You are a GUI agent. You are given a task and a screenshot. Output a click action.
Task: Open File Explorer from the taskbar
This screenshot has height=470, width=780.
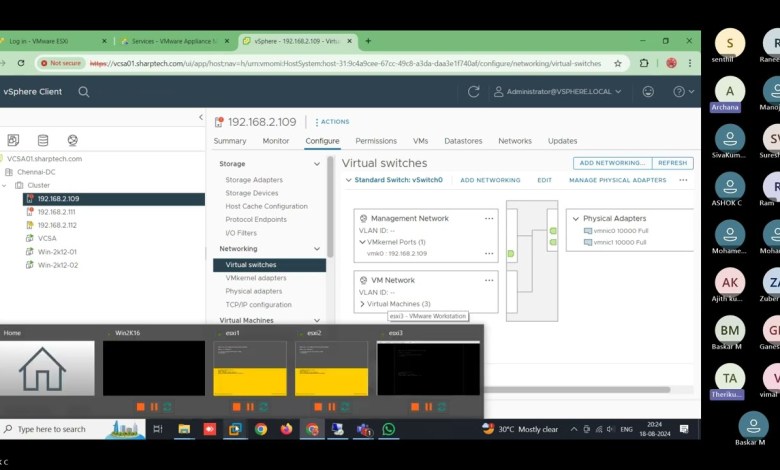tap(184, 429)
